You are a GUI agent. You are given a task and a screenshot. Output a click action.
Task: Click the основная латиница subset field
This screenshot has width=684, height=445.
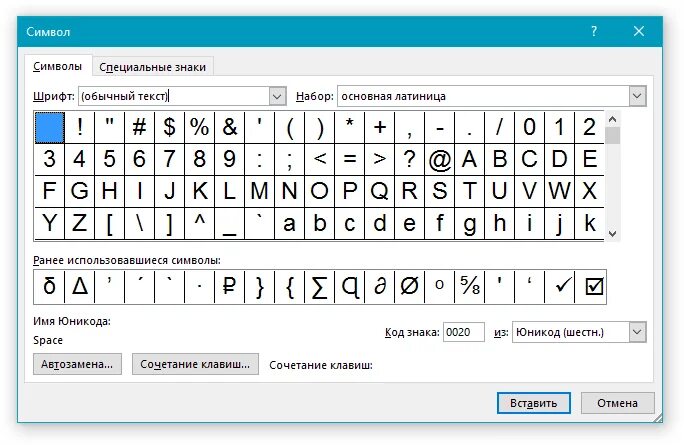[483, 96]
